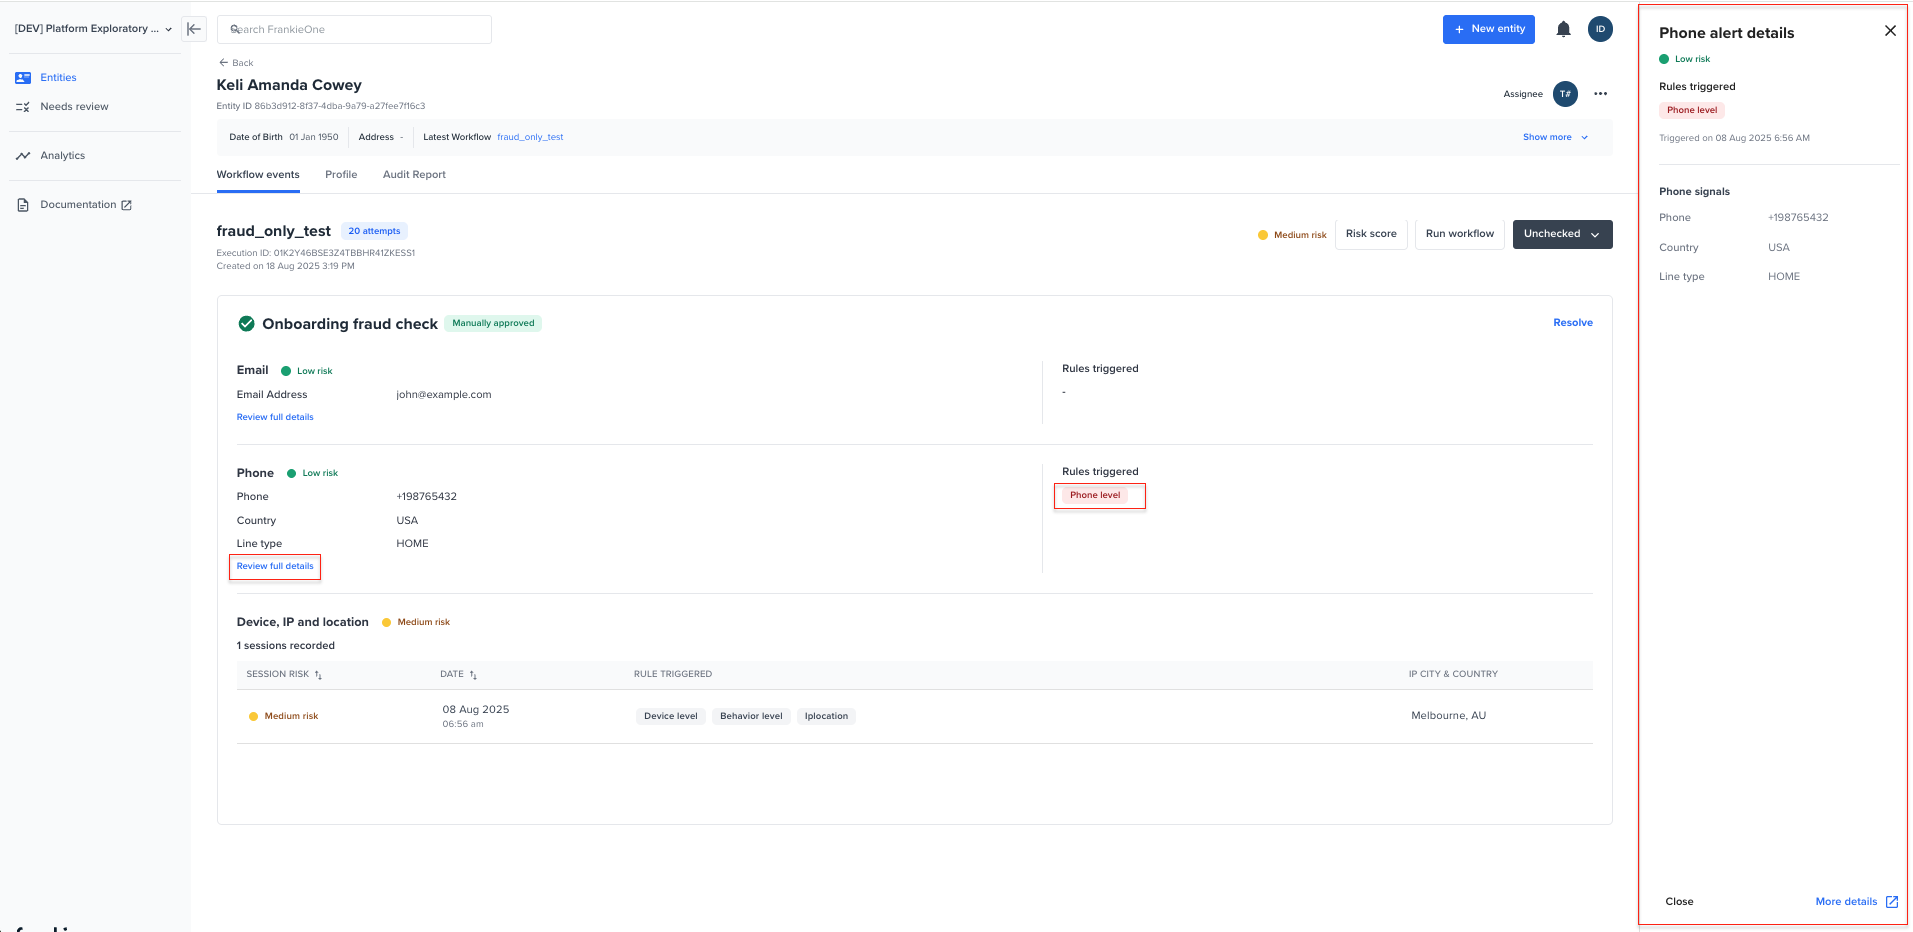
Task: Switch to the Profile tab
Action: tap(341, 175)
